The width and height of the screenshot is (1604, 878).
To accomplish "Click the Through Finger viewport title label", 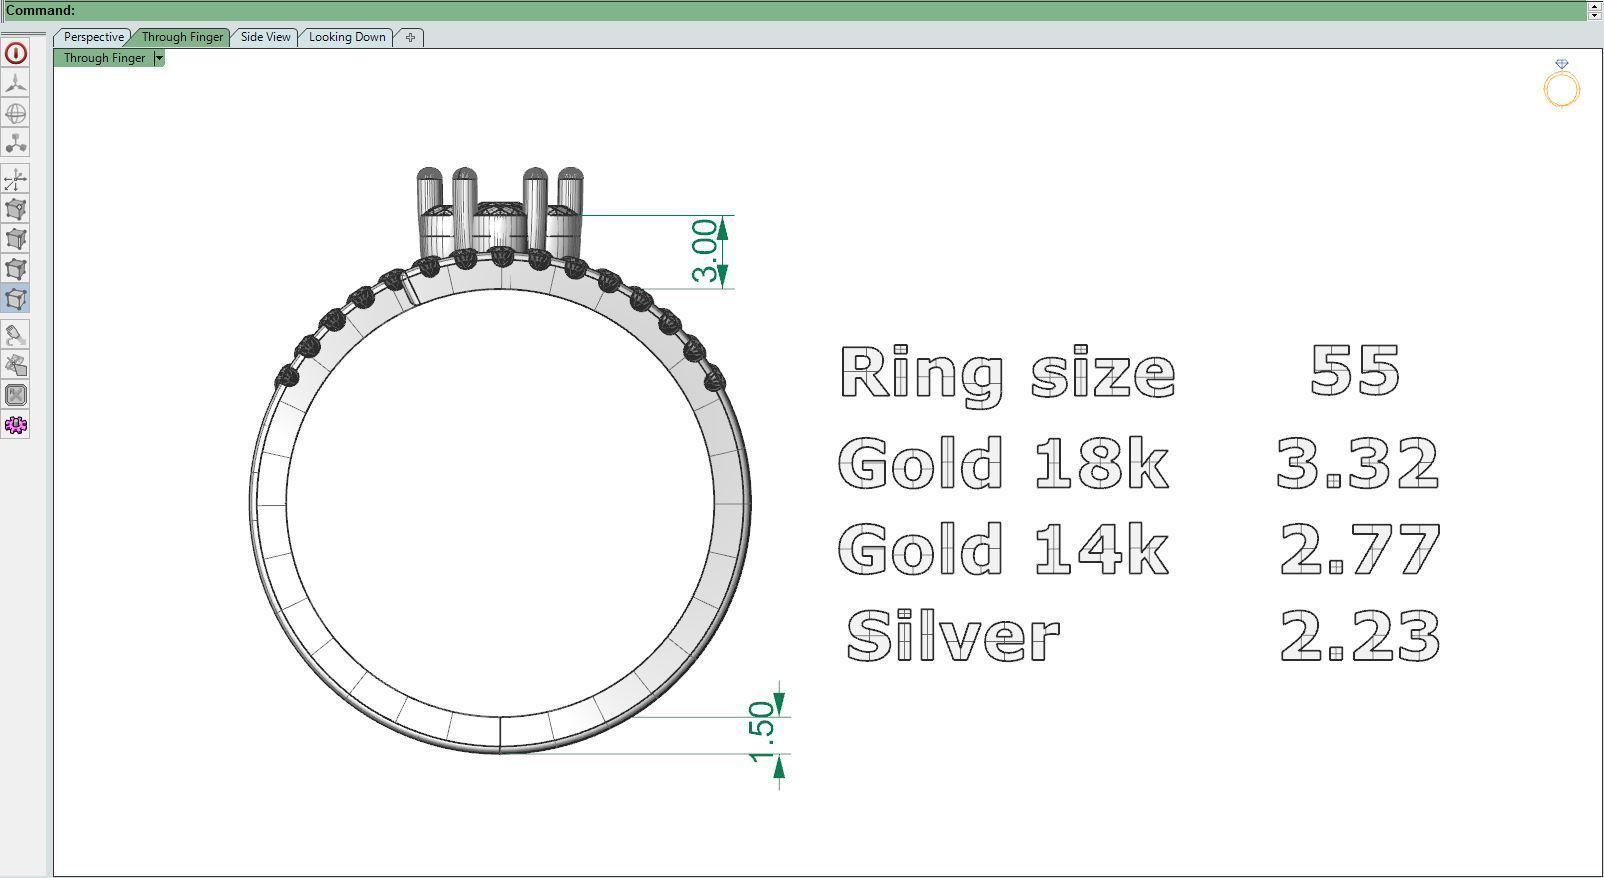I will point(104,58).
